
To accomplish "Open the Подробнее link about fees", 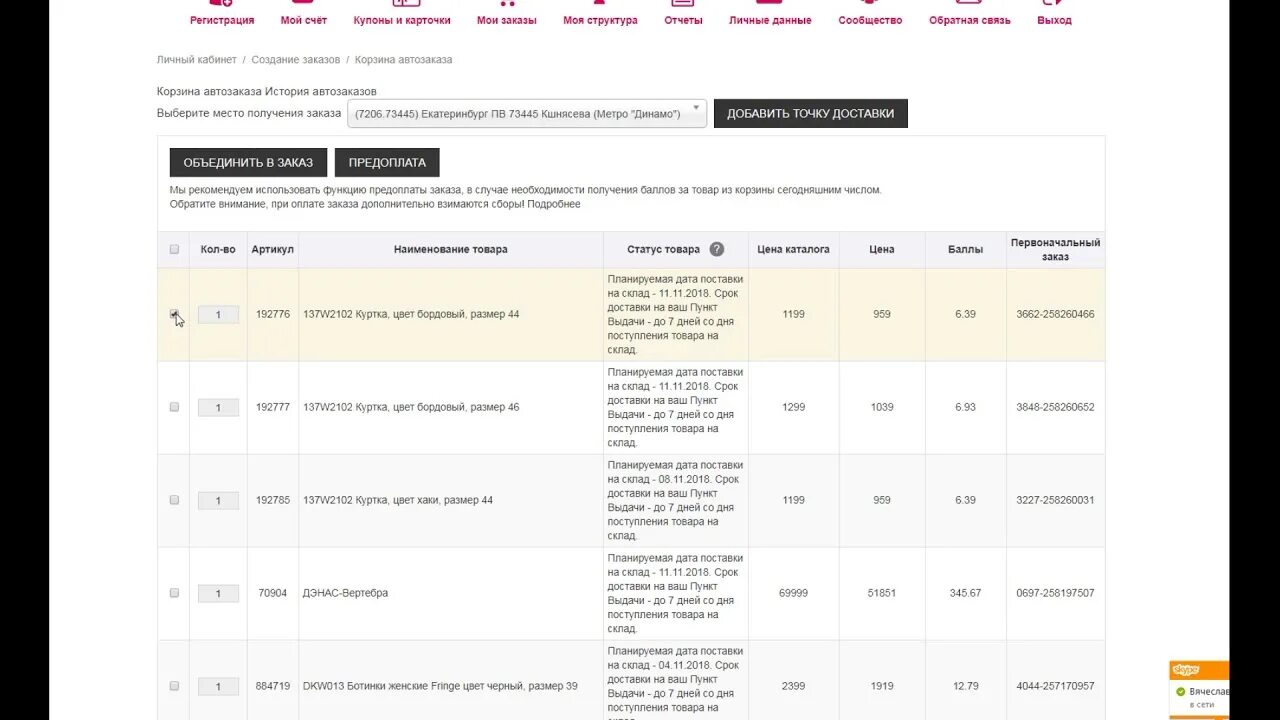I will point(554,204).
